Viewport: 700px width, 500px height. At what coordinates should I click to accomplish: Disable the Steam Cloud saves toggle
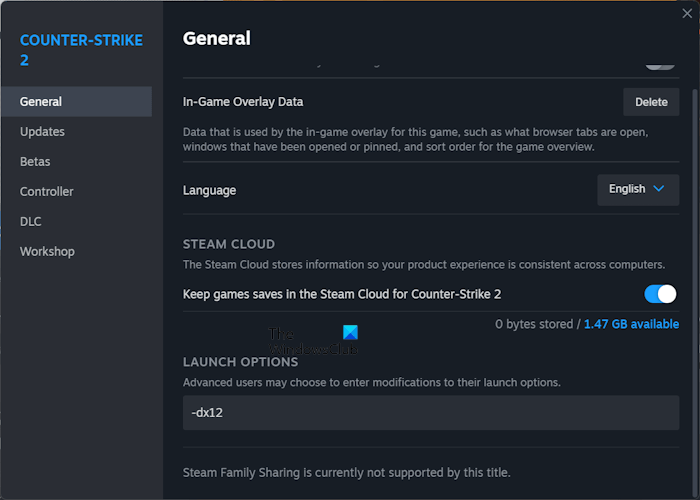660,294
